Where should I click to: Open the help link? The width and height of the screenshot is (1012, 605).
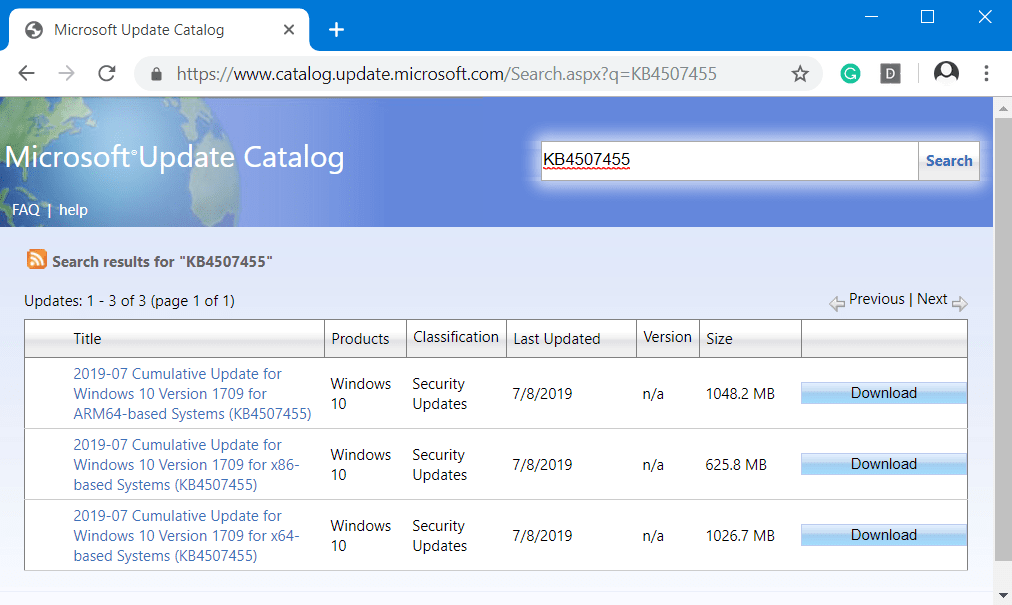(73, 210)
